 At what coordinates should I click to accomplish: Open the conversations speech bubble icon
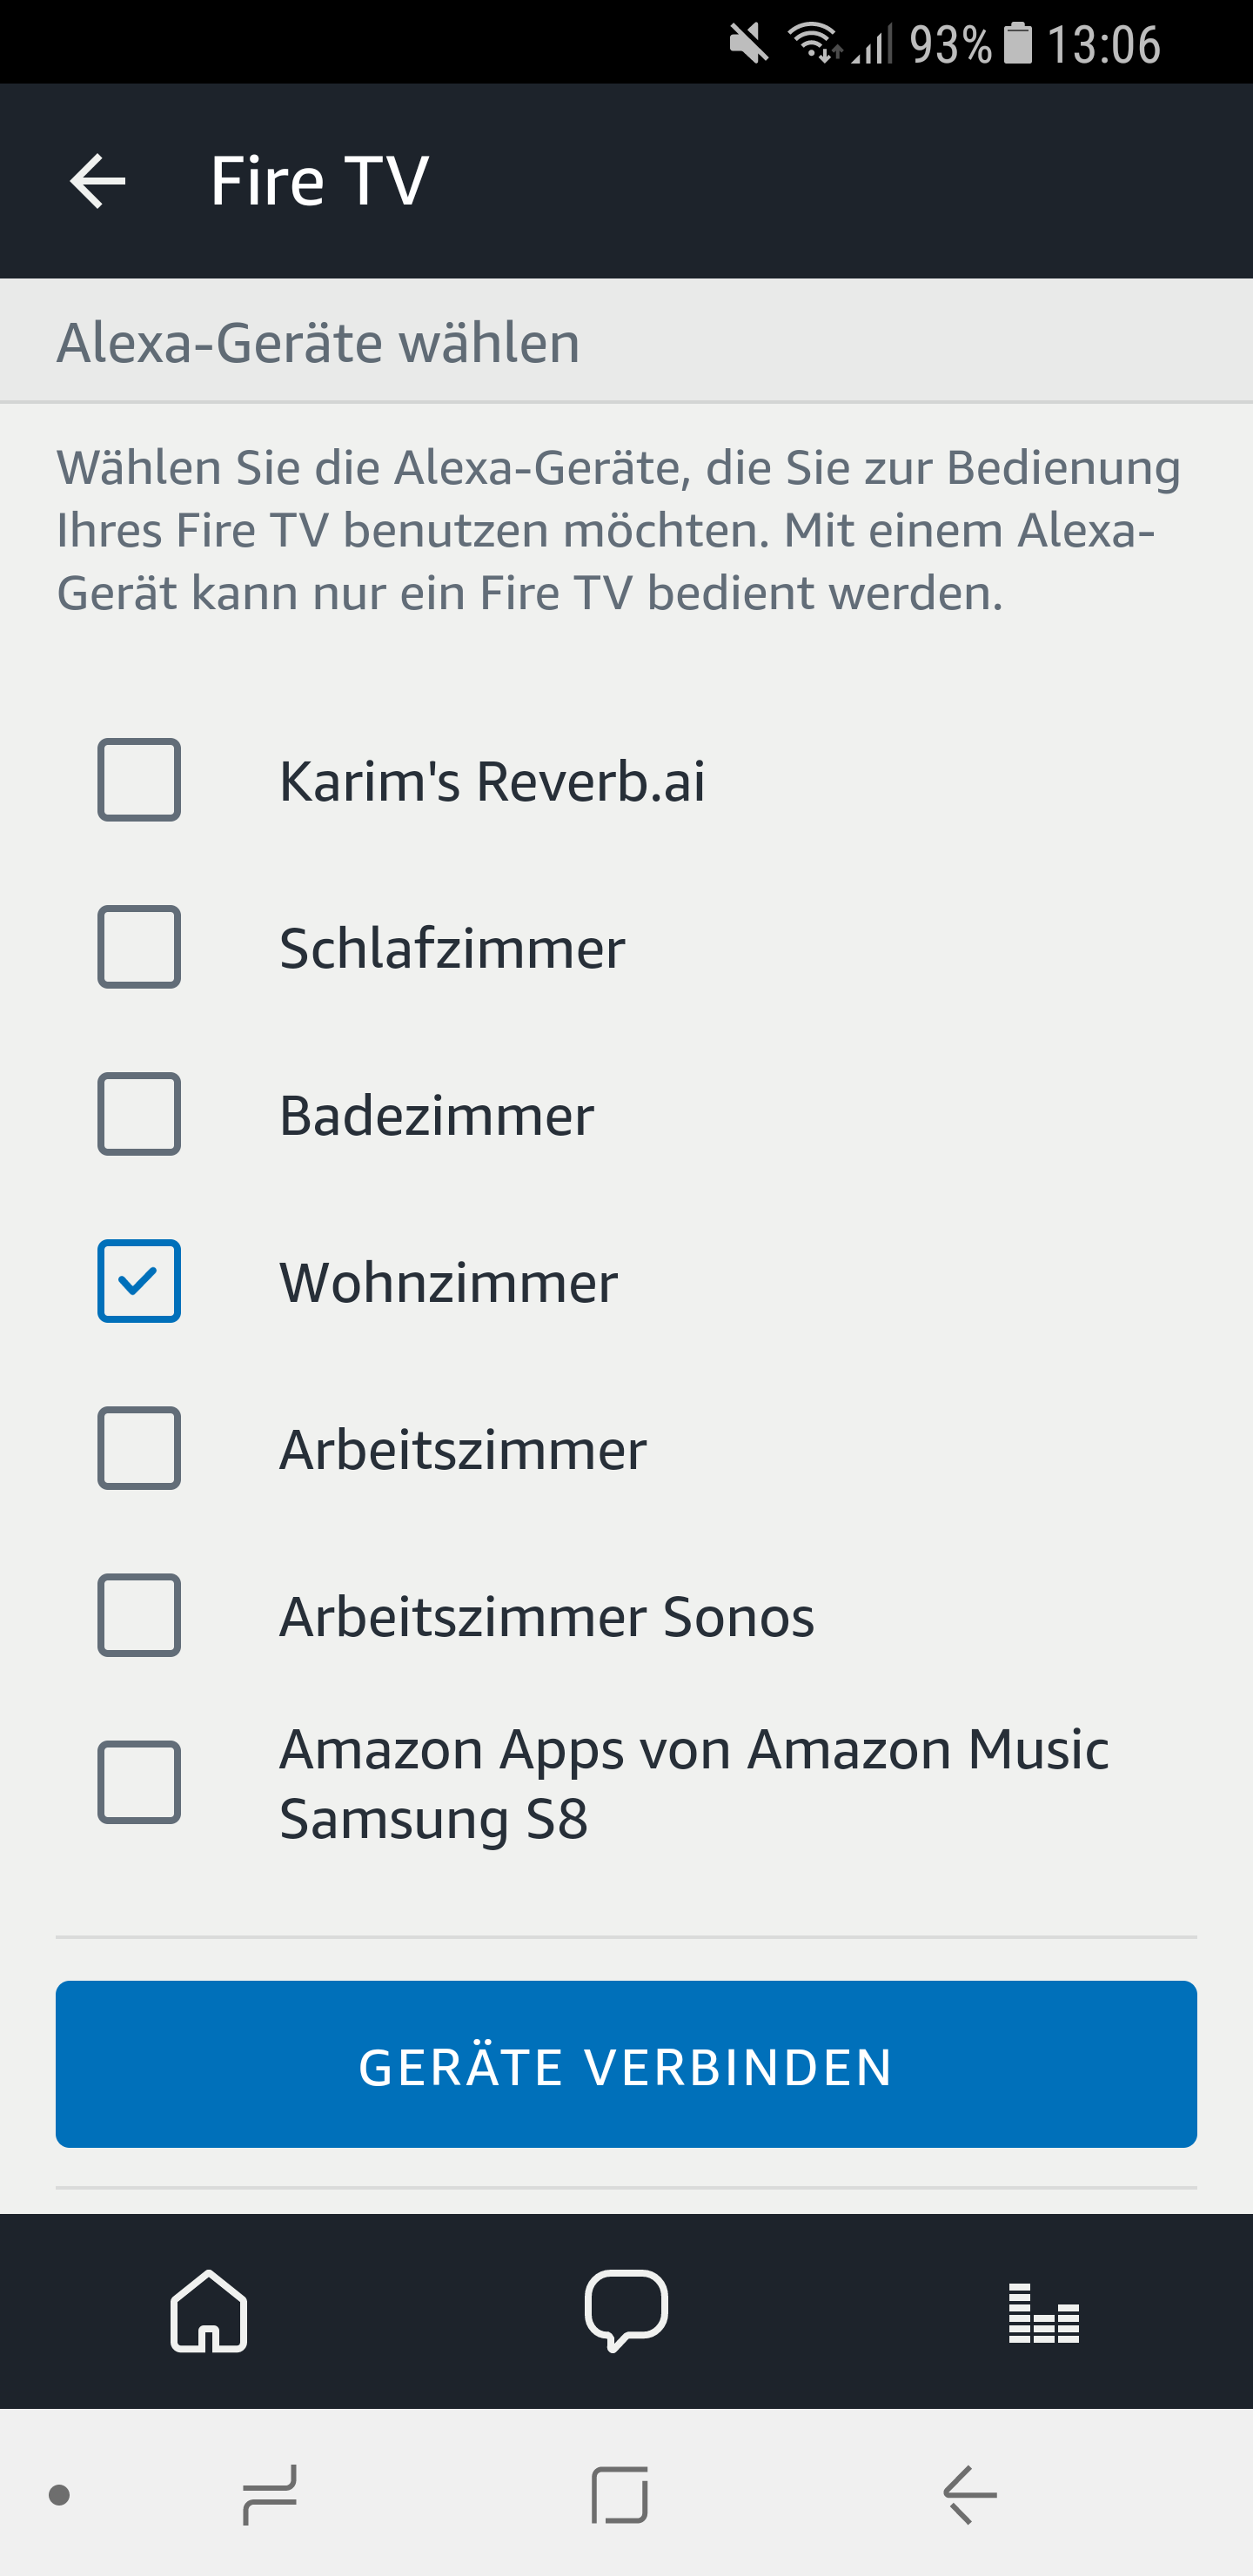pos(626,2311)
